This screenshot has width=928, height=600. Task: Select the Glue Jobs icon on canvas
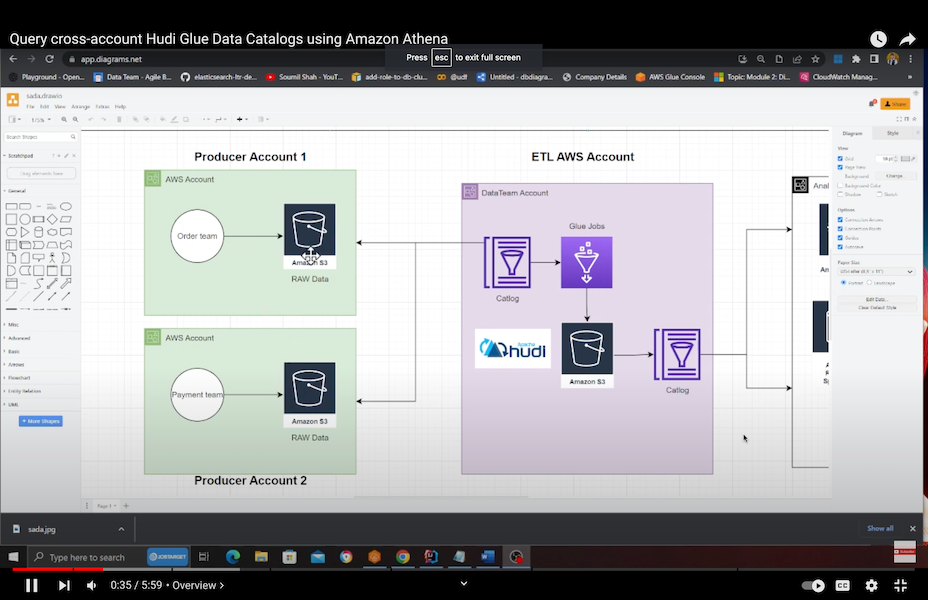(586, 262)
